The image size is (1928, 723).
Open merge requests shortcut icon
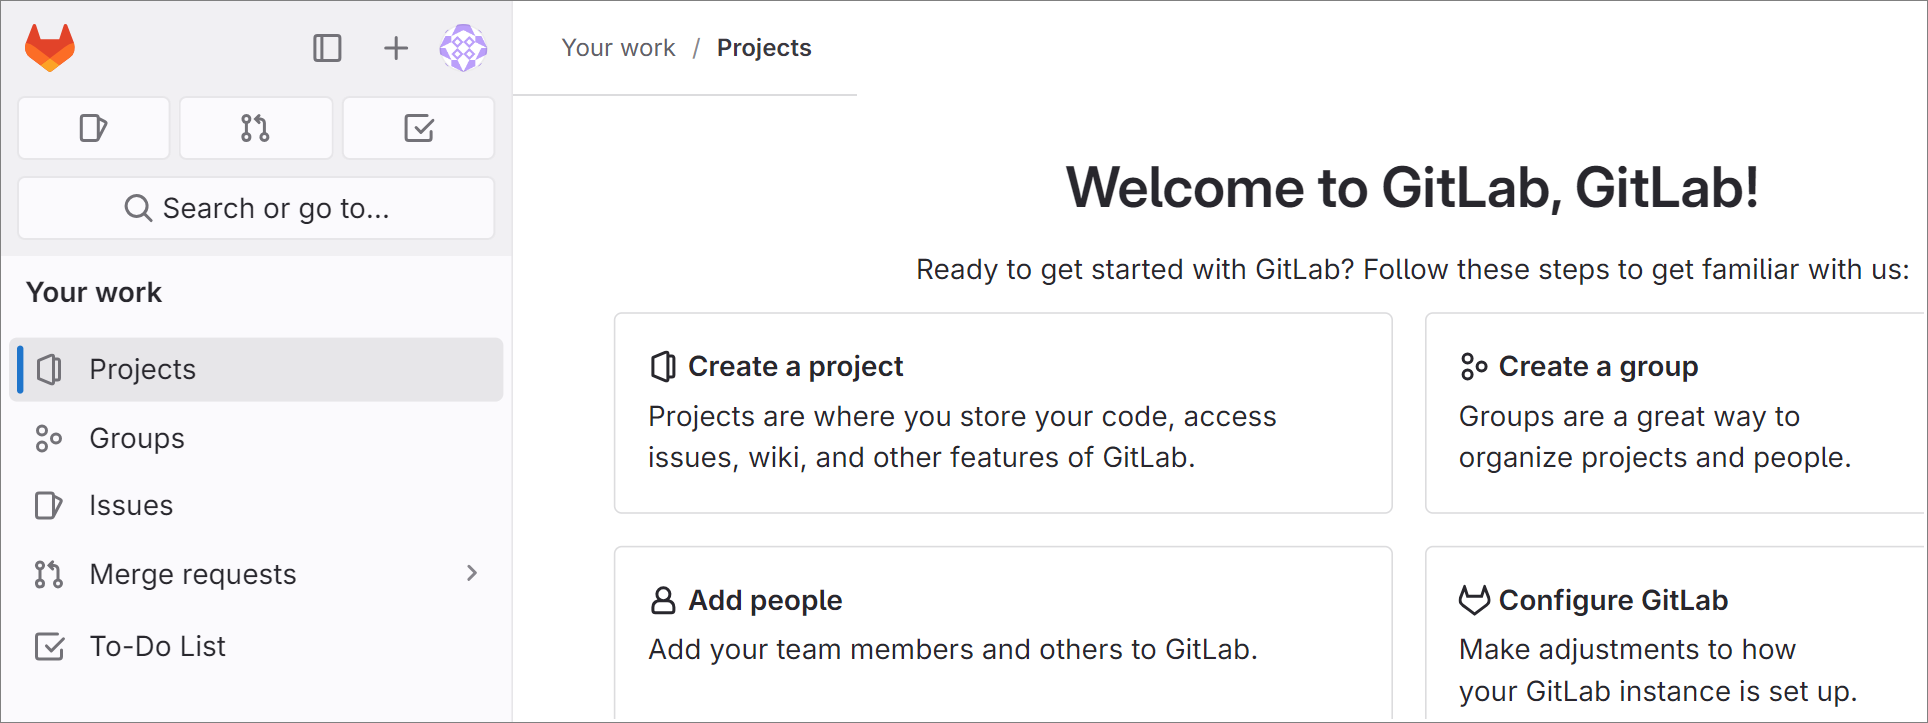tap(256, 128)
